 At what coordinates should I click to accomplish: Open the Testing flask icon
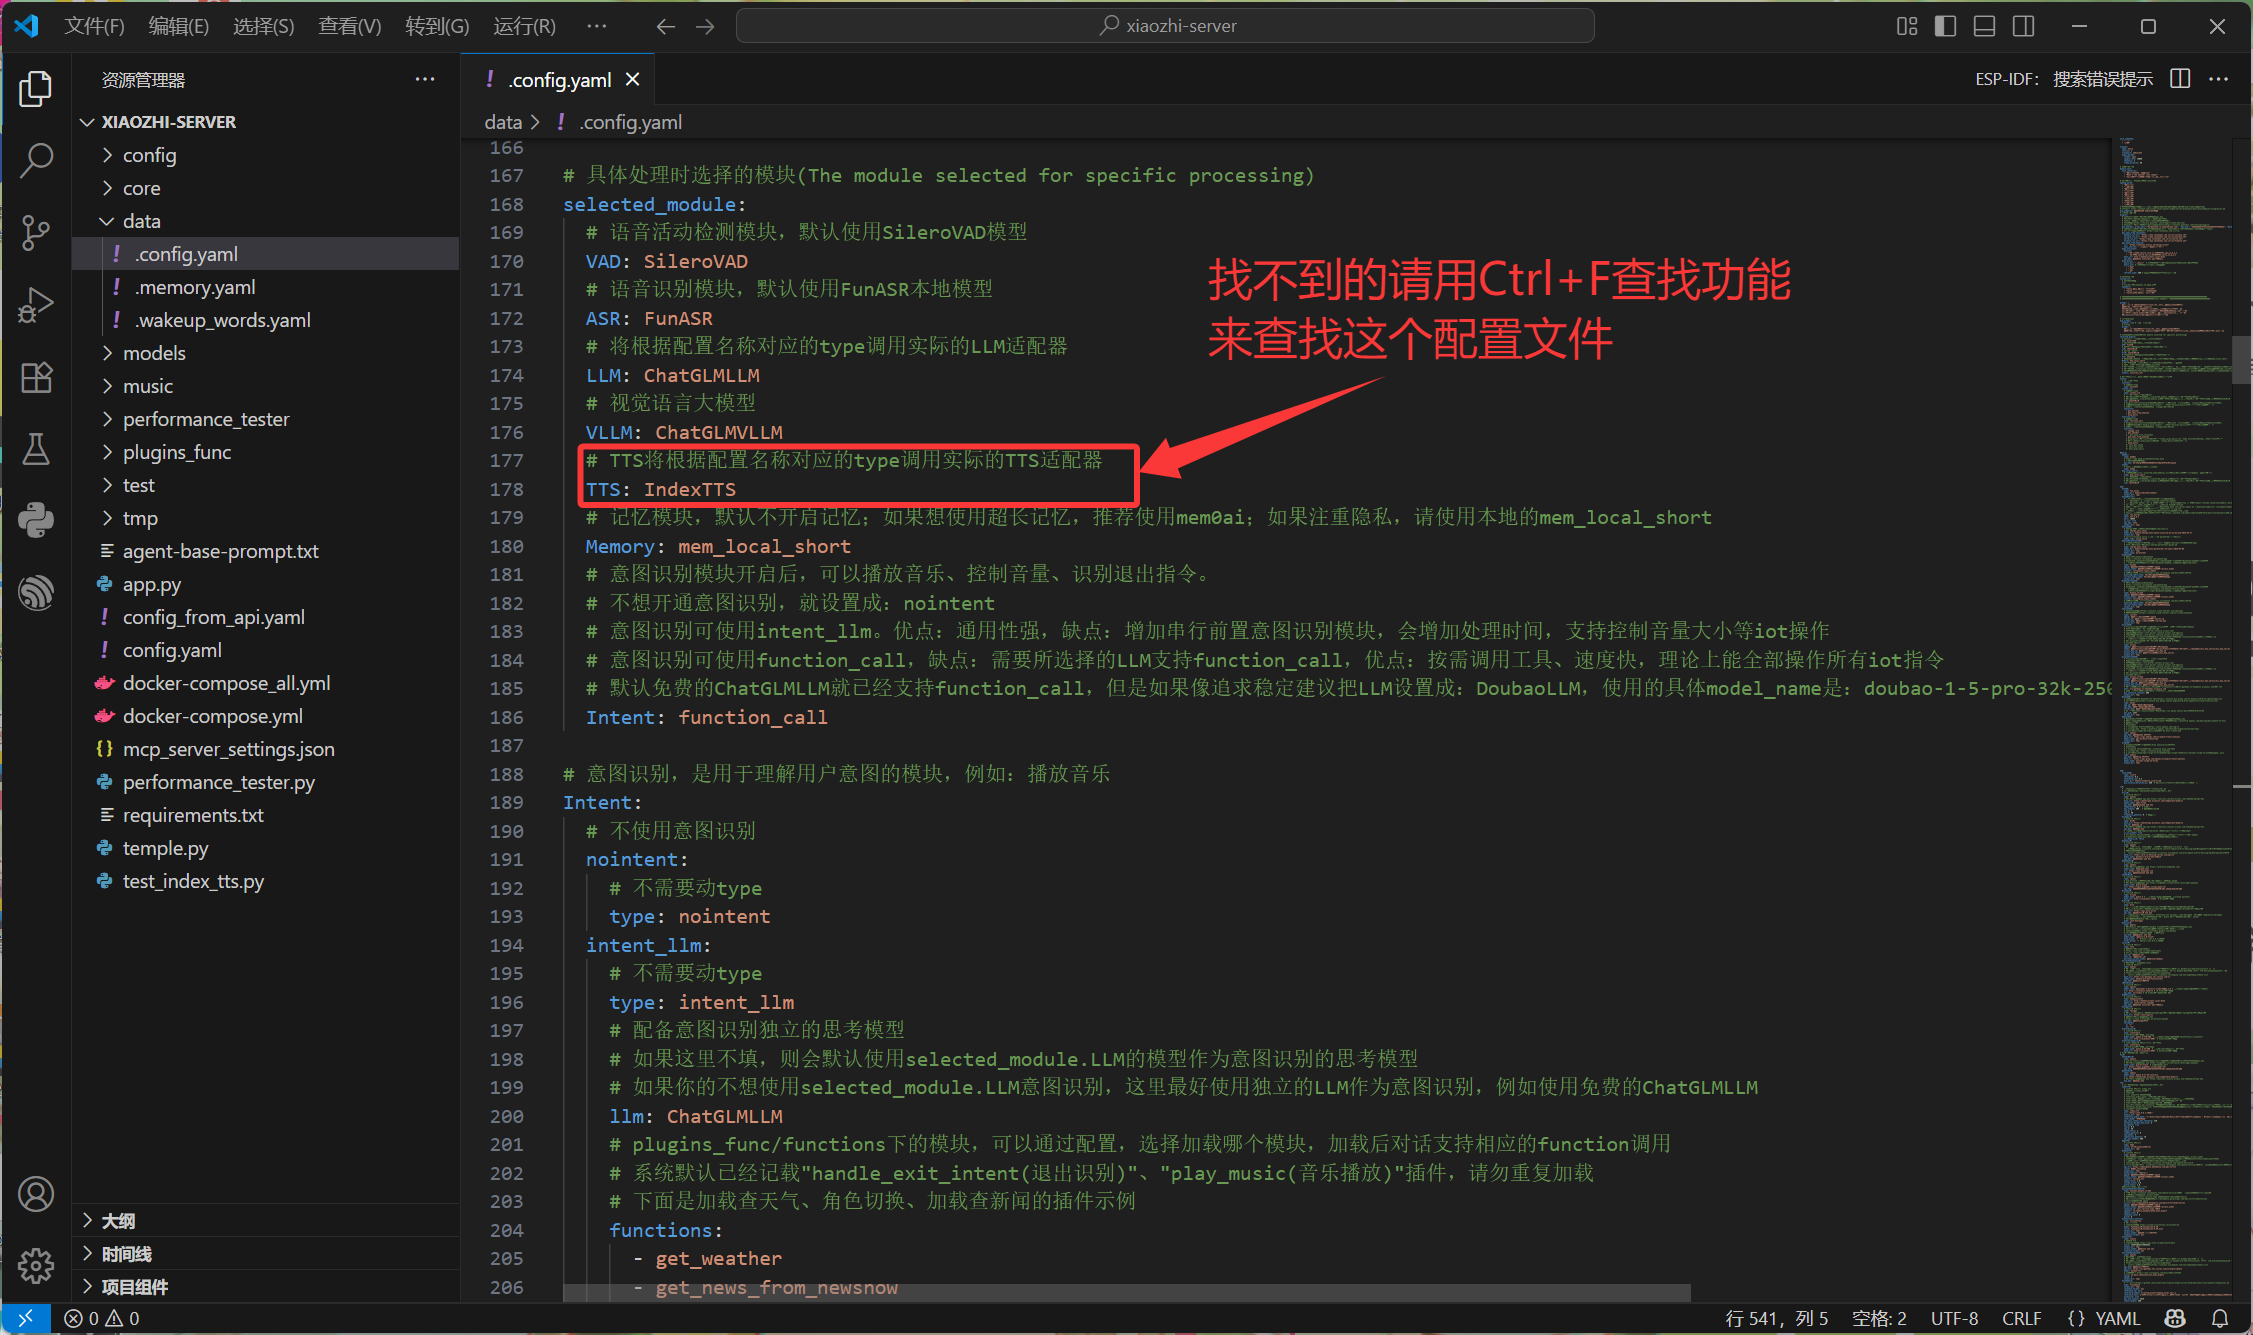coord(36,449)
